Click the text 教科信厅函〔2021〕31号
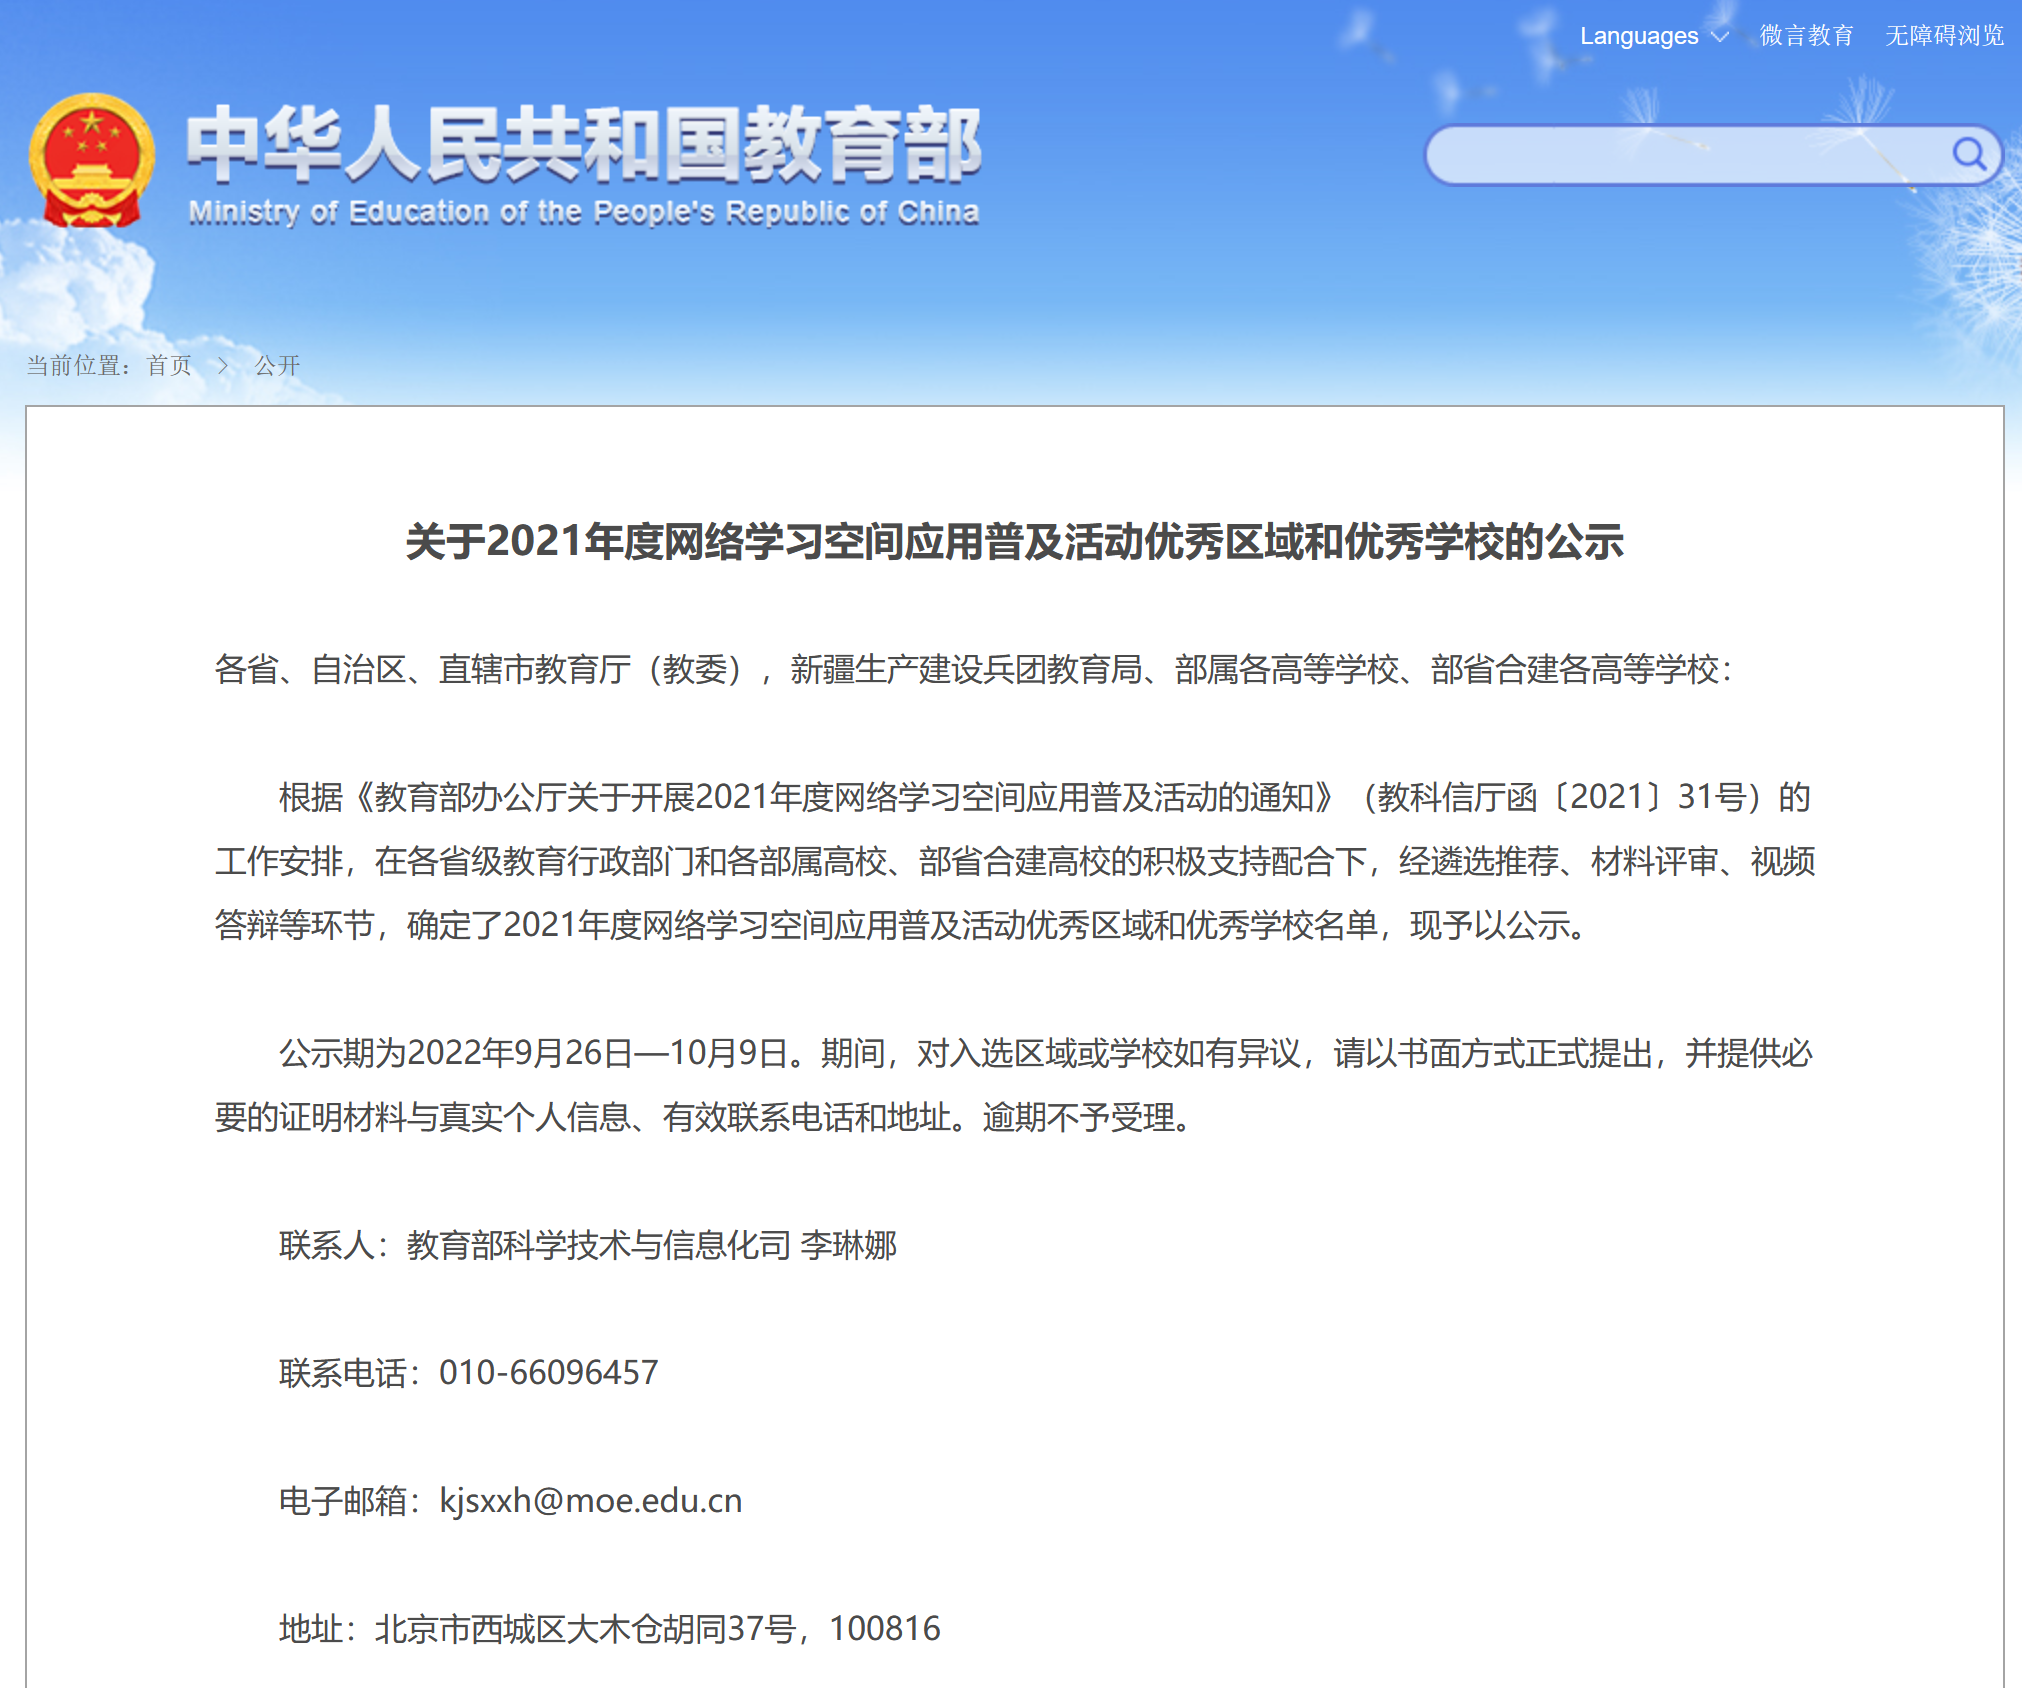2022x1688 pixels. tap(1561, 797)
